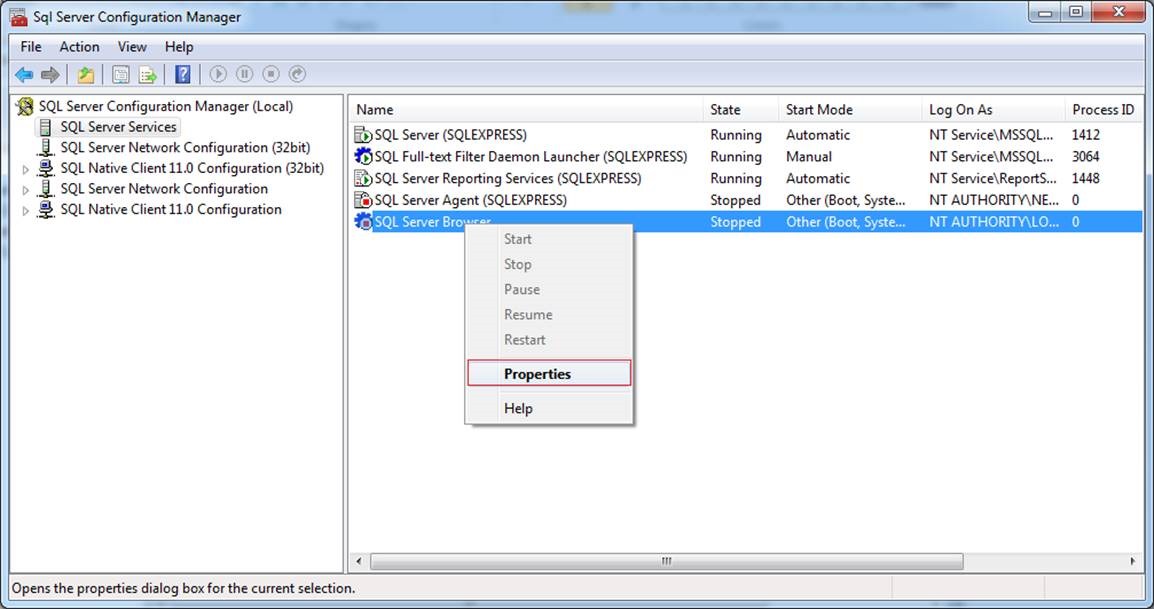
Task: Click the NT AUTHORITY\LO... log on cell
Action: 994,221
